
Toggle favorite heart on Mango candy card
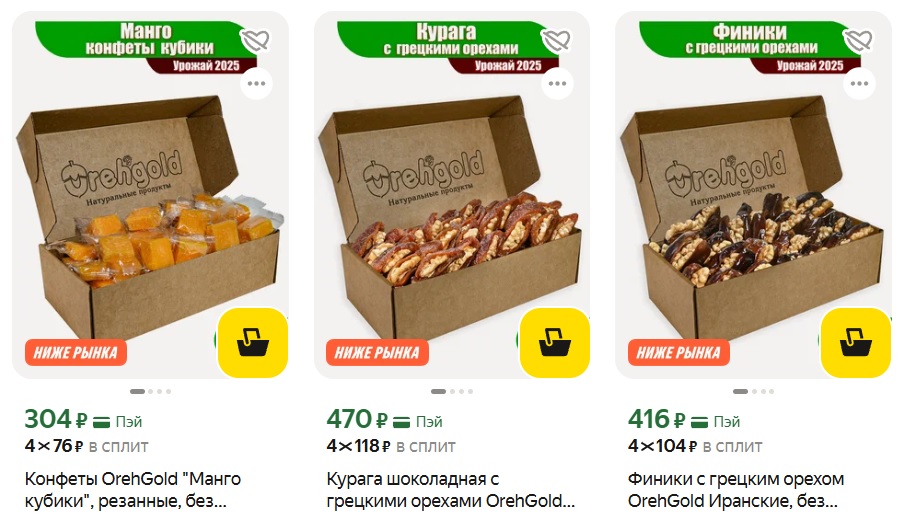(255, 40)
